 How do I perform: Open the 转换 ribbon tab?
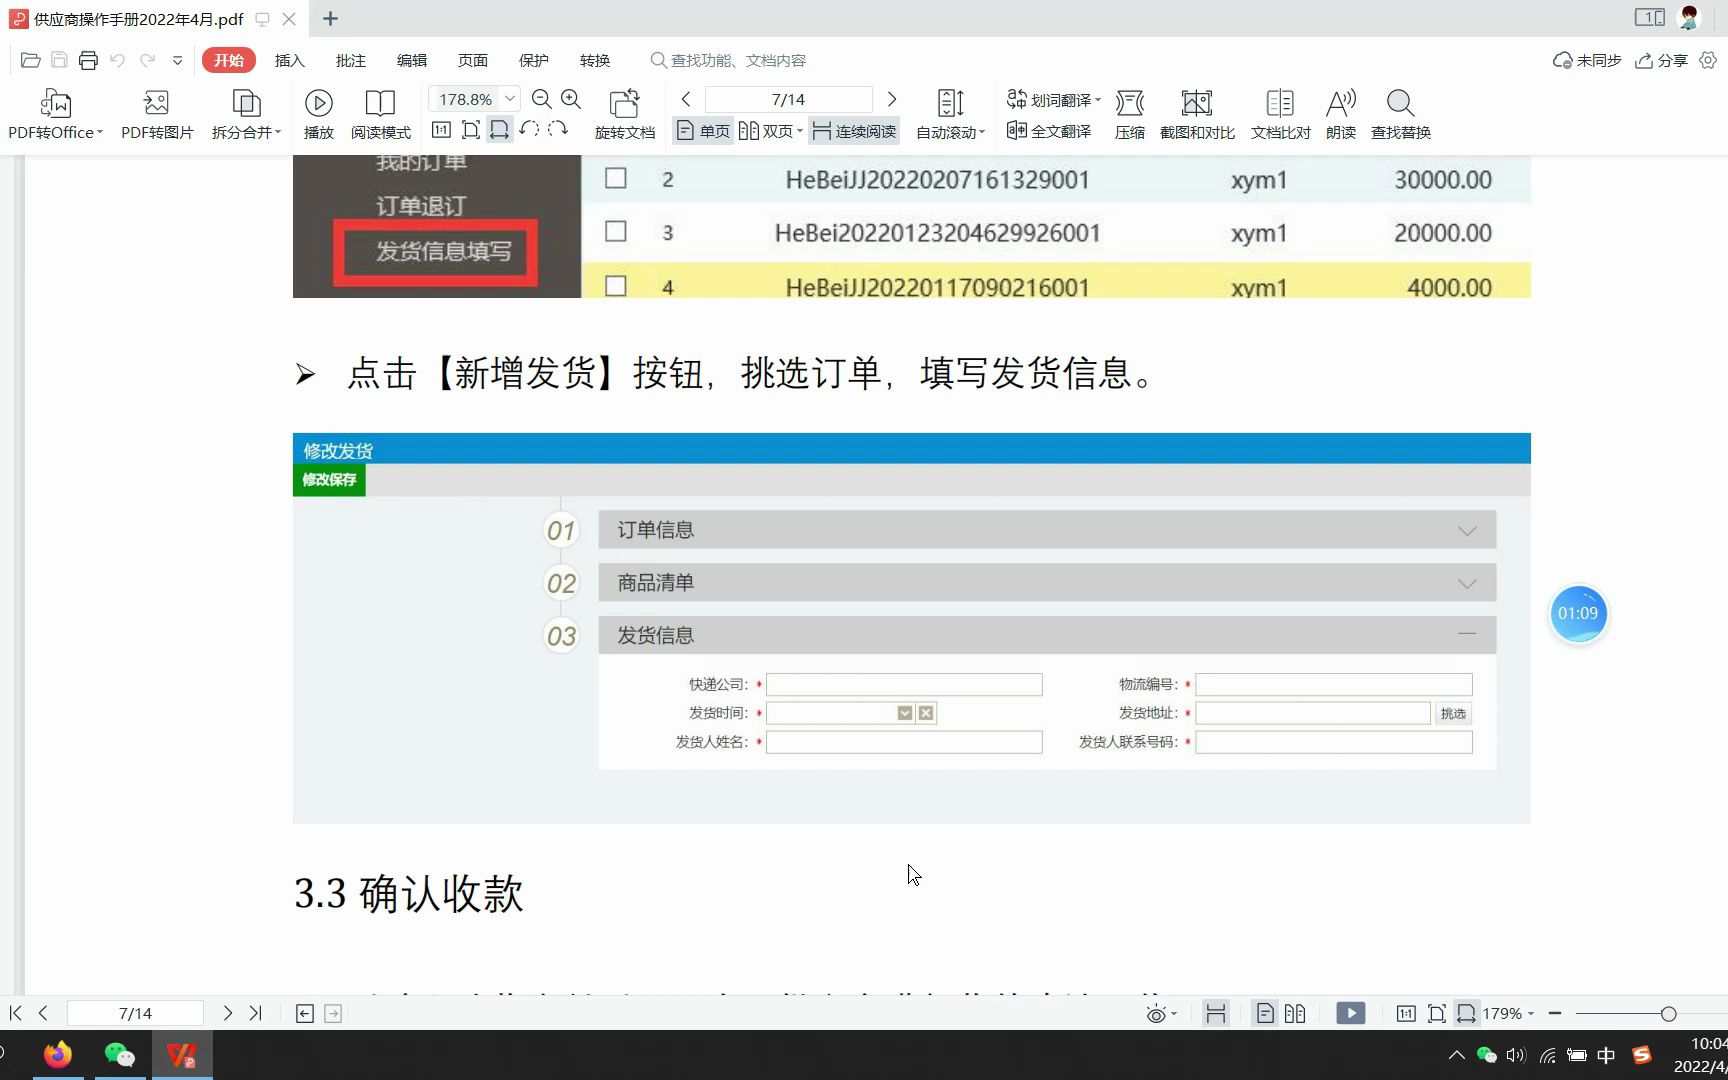(x=594, y=60)
